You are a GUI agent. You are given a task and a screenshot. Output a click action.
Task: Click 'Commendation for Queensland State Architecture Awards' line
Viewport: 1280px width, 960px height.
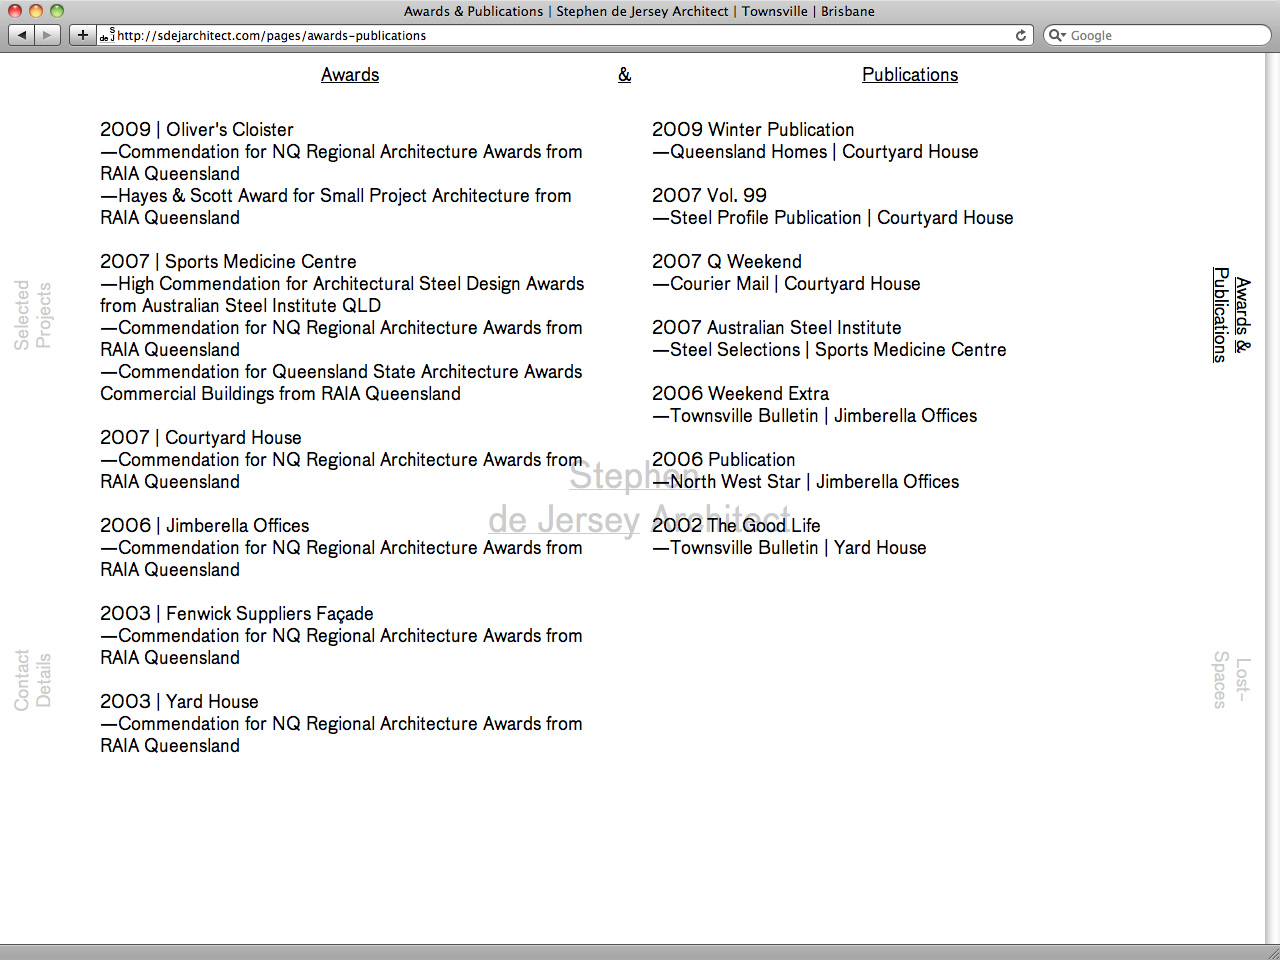pos(341,372)
